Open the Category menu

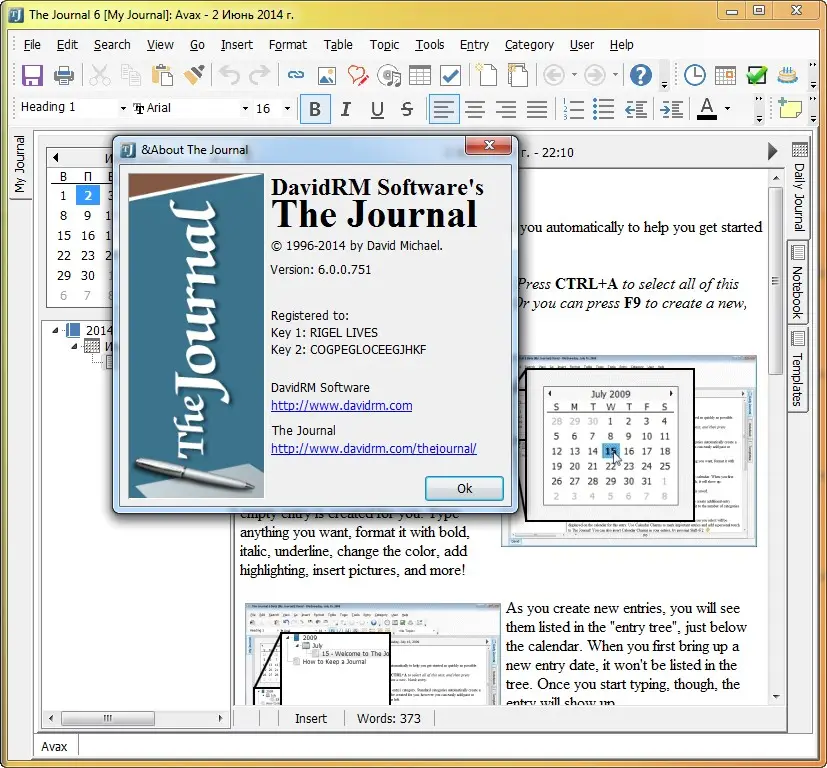[529, 45]
